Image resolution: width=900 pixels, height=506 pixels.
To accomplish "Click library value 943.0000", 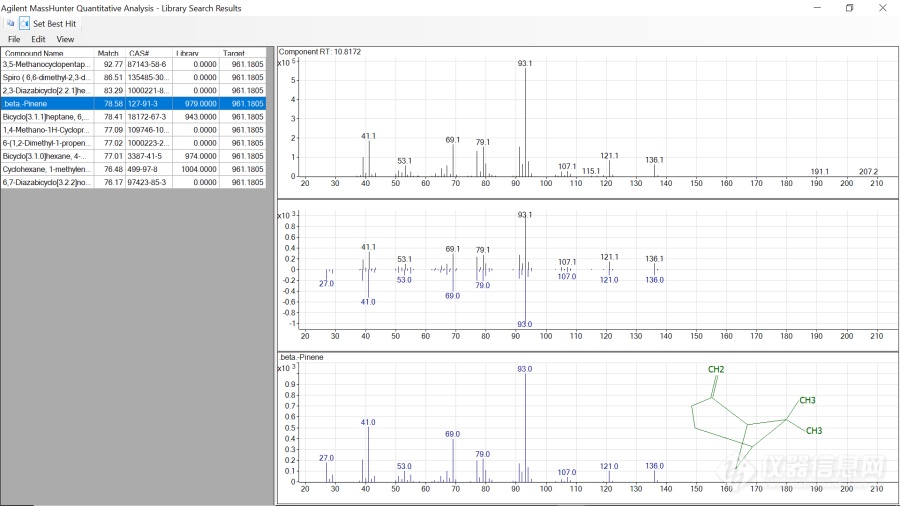I will [196, 117].
